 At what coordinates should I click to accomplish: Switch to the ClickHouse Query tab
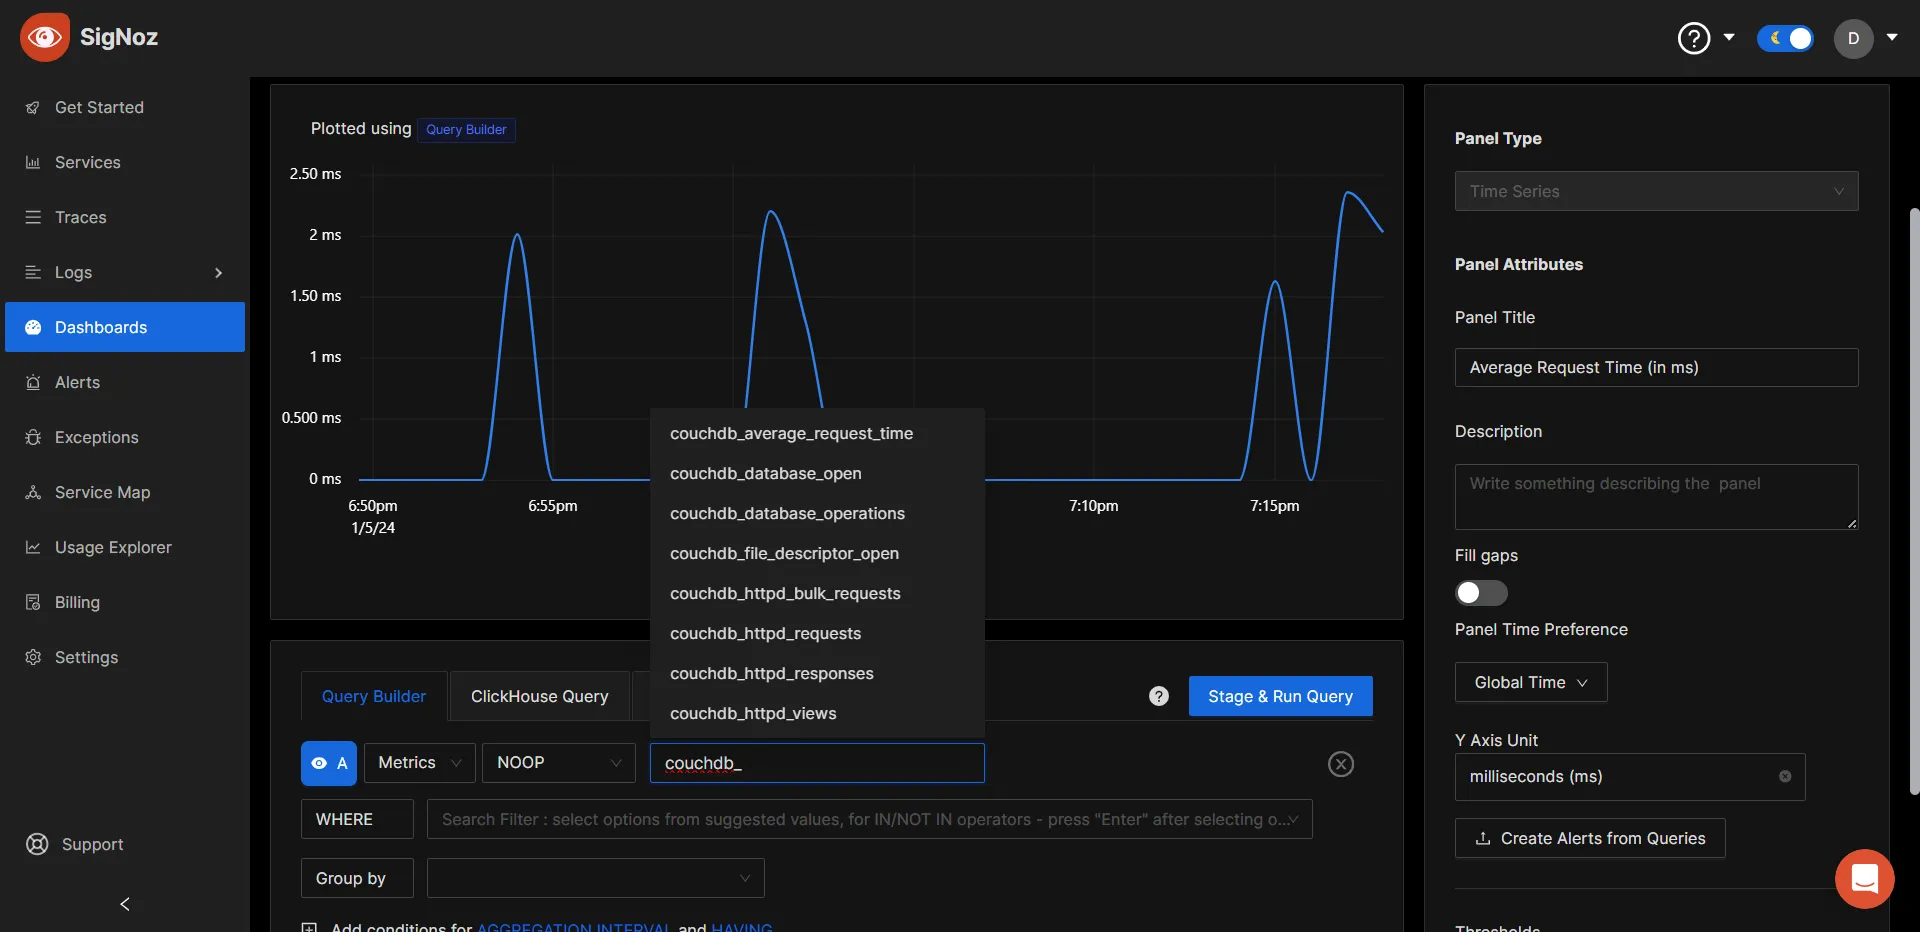click(539, 696)
